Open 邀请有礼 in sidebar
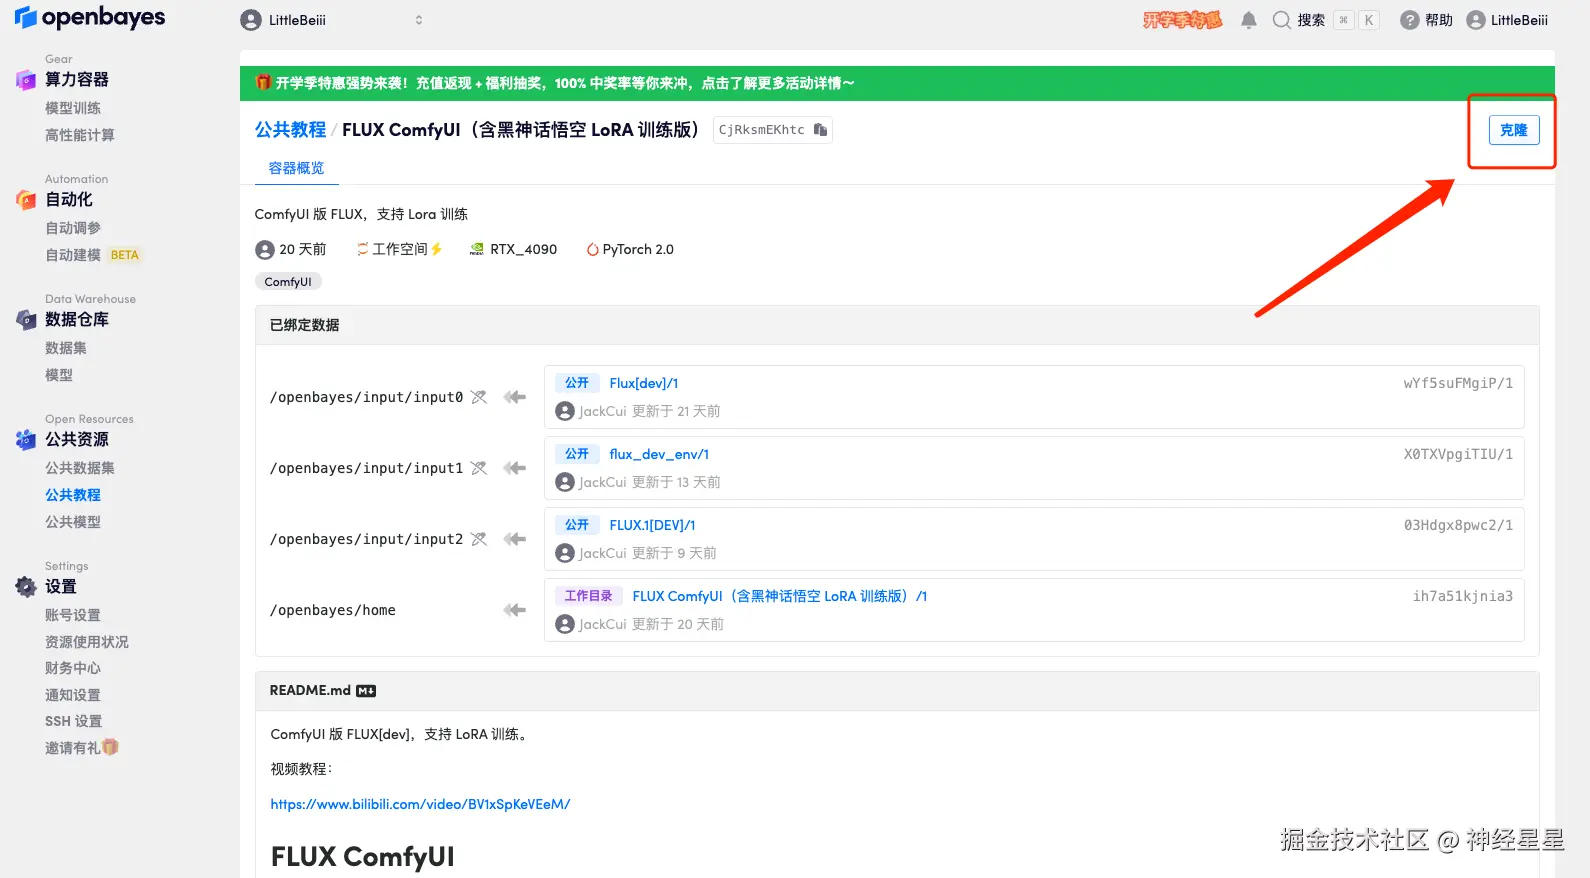Image resolution: width=1590 pixels, height=878 pixels. (x=82, y=748)
